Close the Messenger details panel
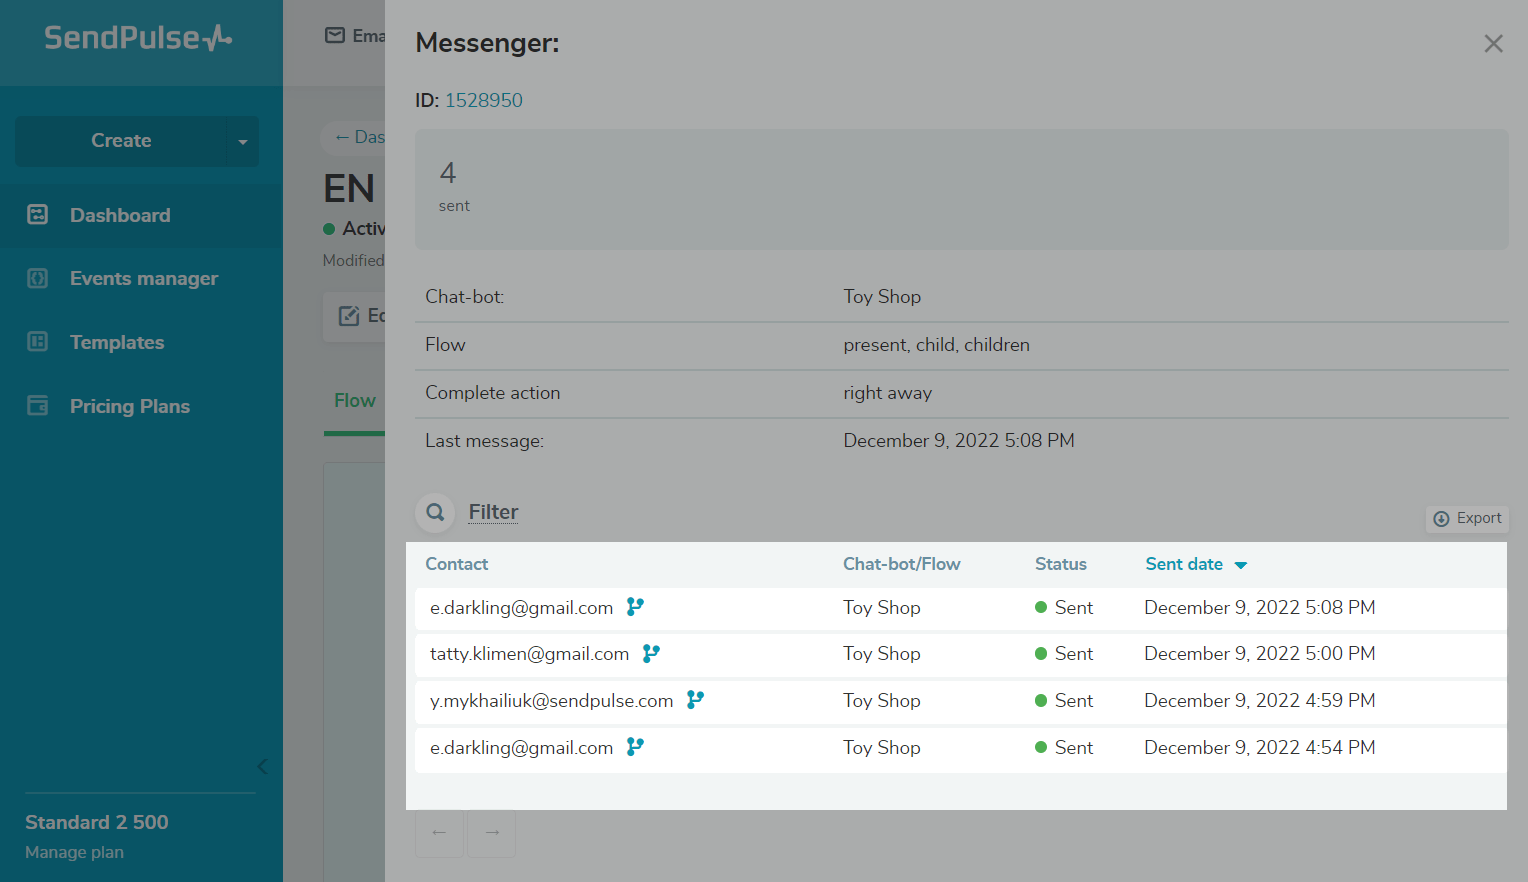 tap(1493, 44)
